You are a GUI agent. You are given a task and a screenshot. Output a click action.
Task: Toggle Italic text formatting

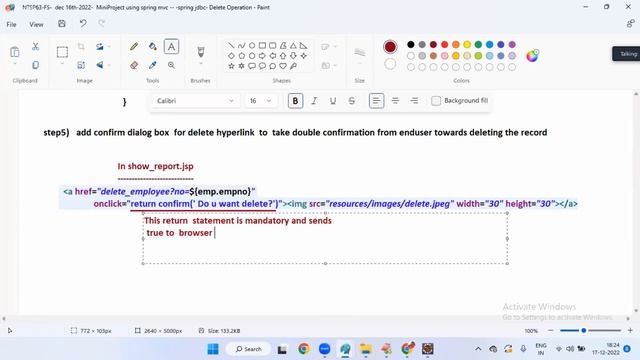[314, 101]
